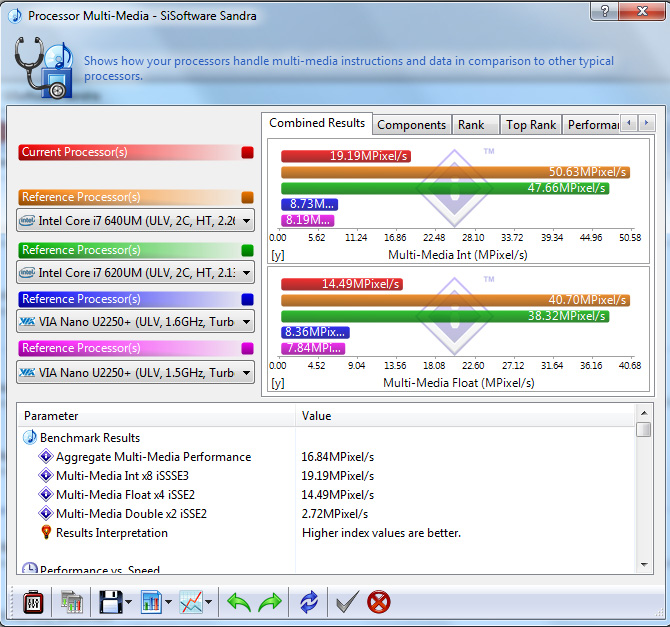Click the green back arrow
670x627 pixels.
coord(238,602)
